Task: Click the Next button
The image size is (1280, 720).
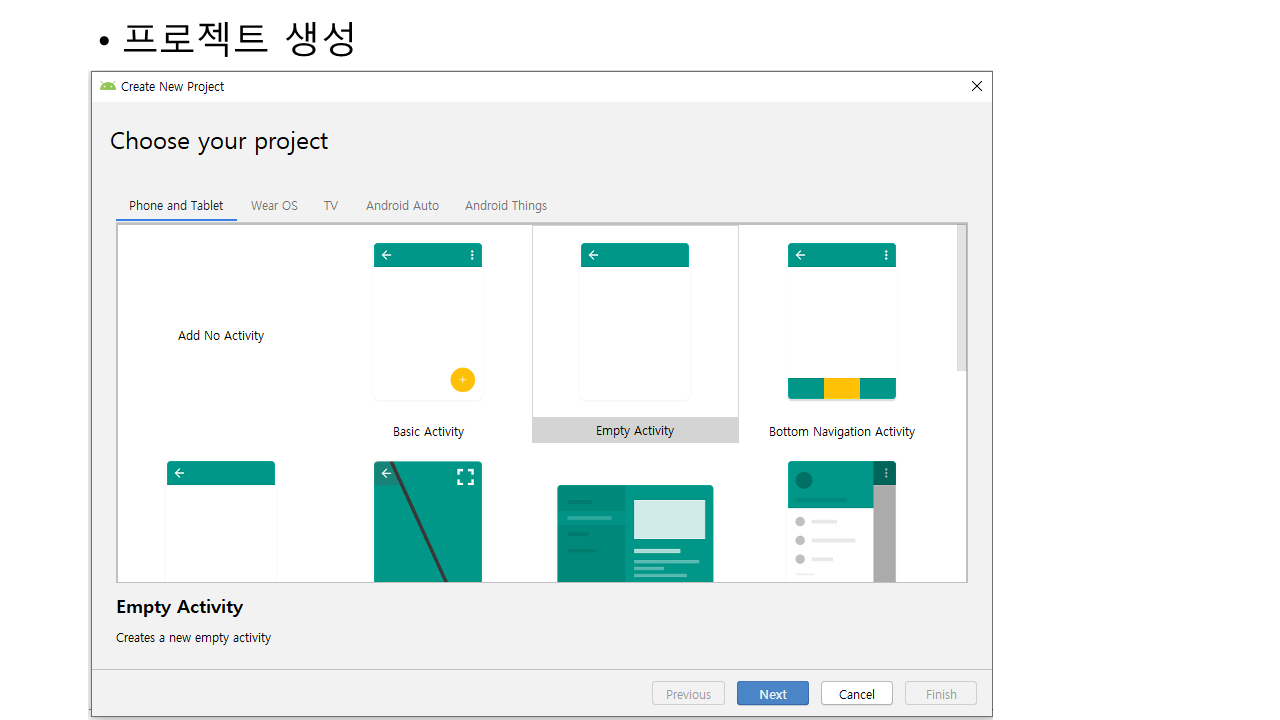Action: [x=773, y=694]
